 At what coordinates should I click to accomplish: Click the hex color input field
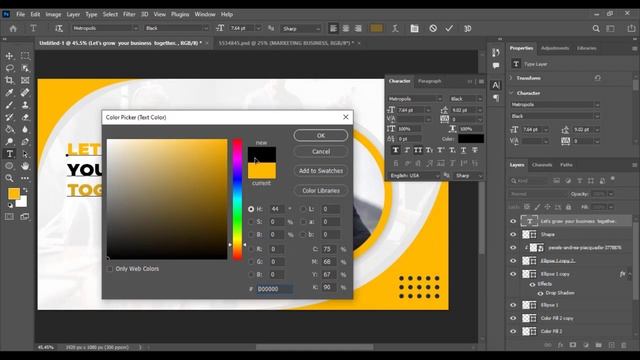click(274, 289)
